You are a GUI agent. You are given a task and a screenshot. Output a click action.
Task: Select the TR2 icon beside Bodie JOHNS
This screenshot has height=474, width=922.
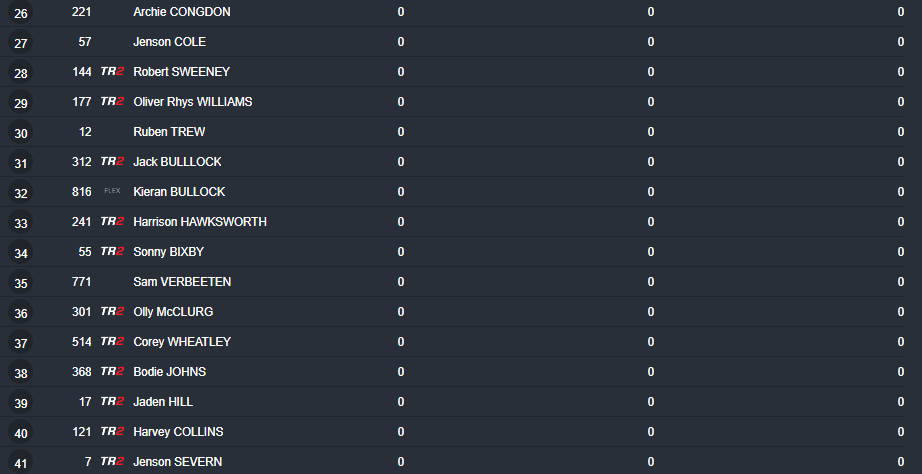pyautogui.click(x=112, y=372)
